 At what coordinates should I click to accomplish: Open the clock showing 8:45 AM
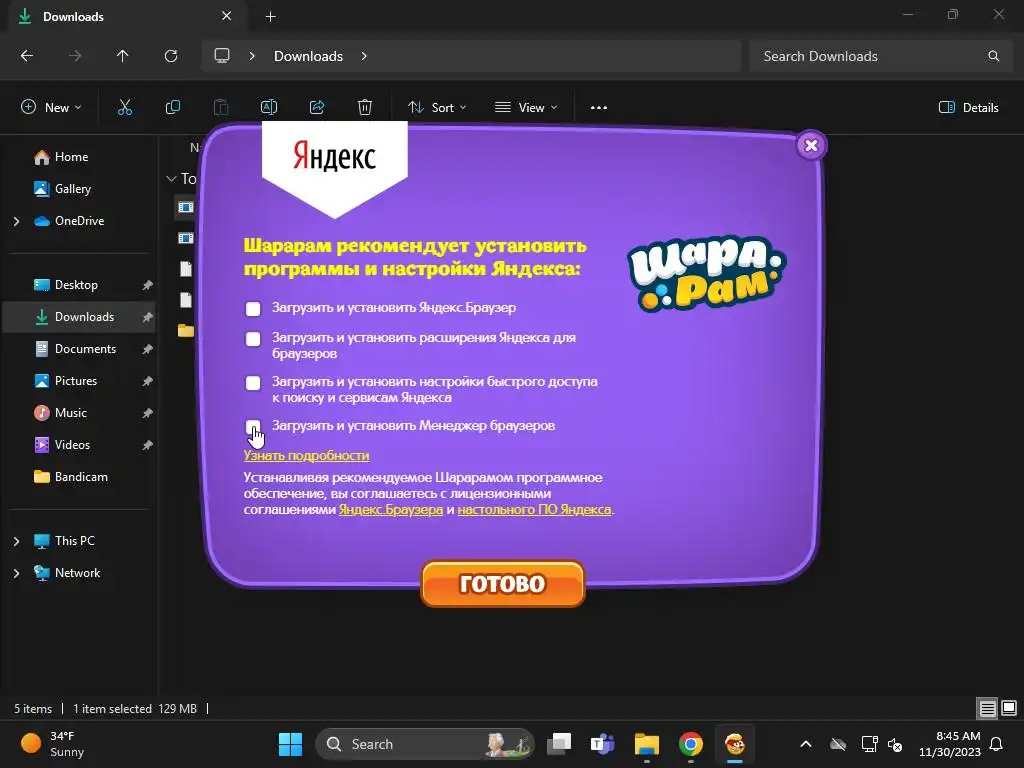(950, 744)
